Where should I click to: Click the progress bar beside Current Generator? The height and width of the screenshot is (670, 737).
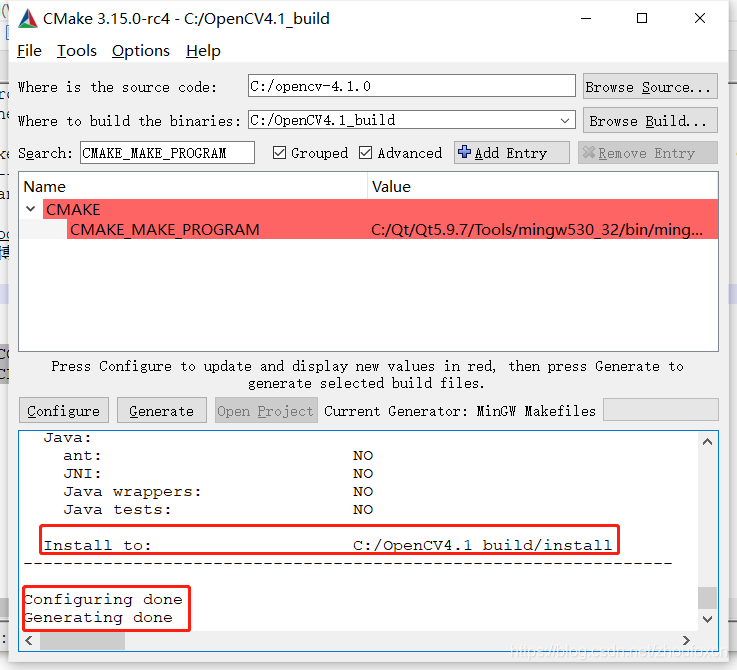click(660, 410)
